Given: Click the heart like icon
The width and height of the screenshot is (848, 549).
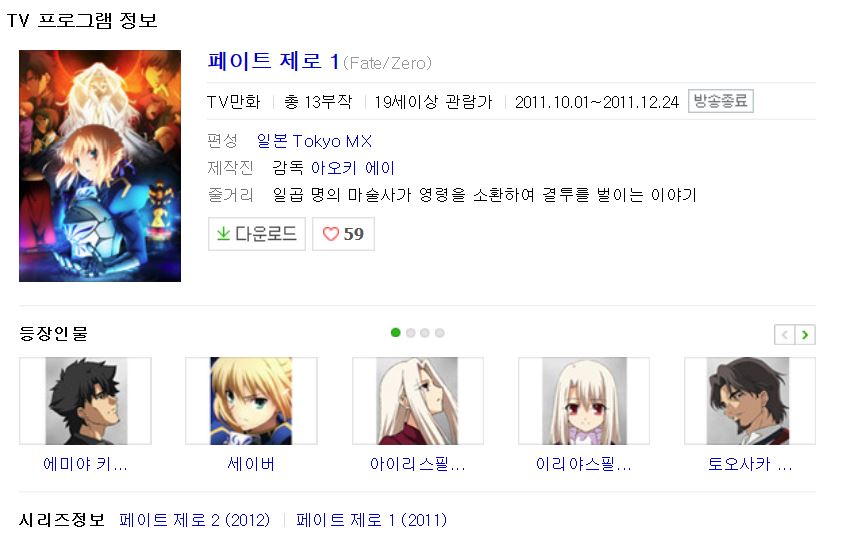Looking at the screenshot, I should (330, 234).
